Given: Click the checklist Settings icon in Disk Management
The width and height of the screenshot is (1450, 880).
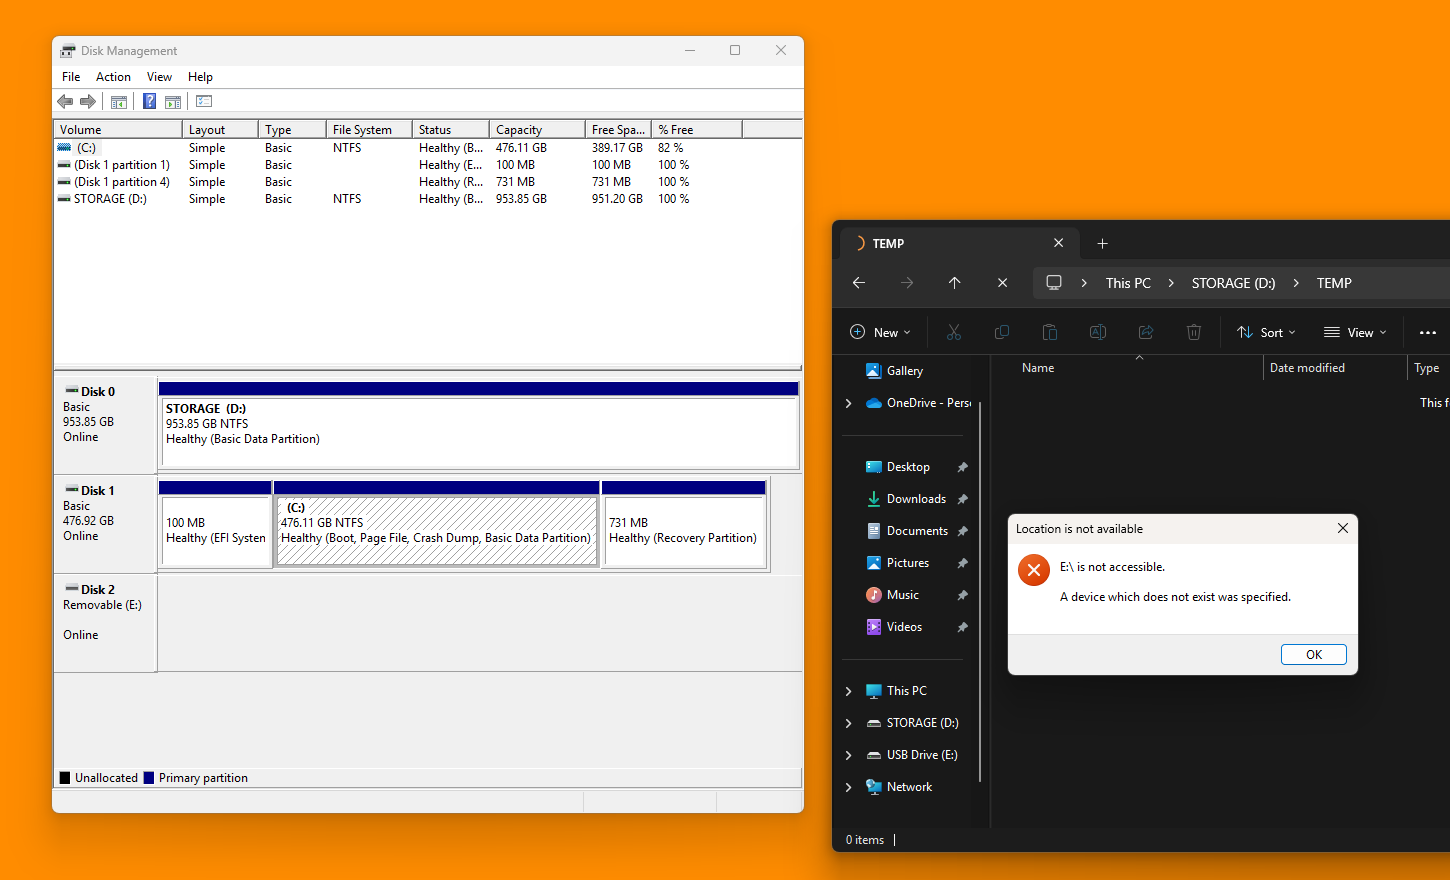Looking at the screenshot, I should tap(204, 101).
